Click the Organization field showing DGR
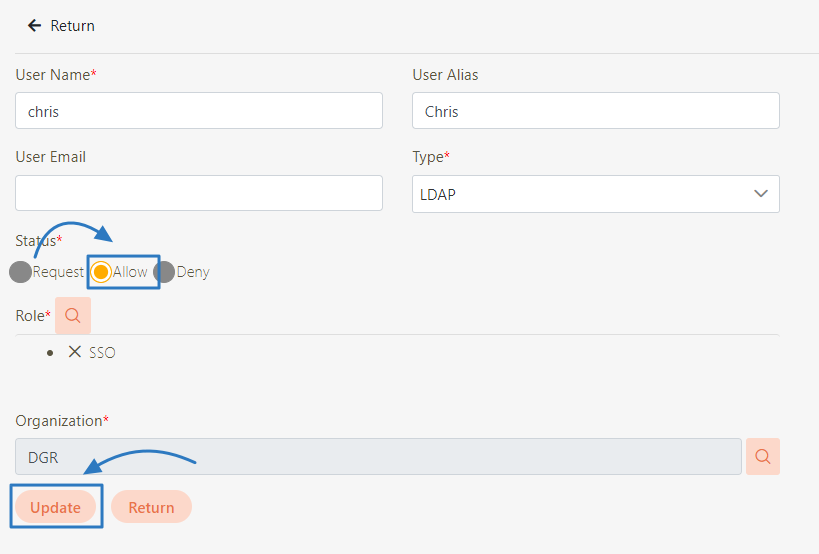 378,456
